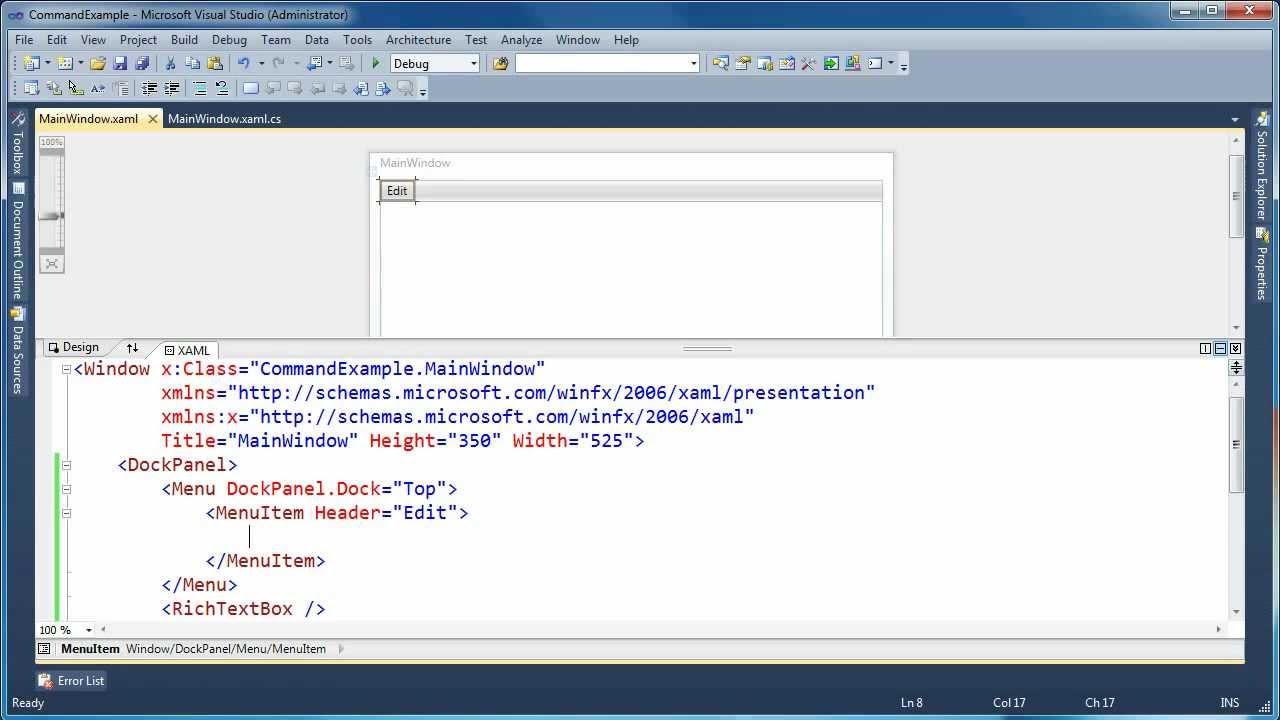Click the Find in Files icon
This screenshot has height=720, width=1280.
pos(500,63)
